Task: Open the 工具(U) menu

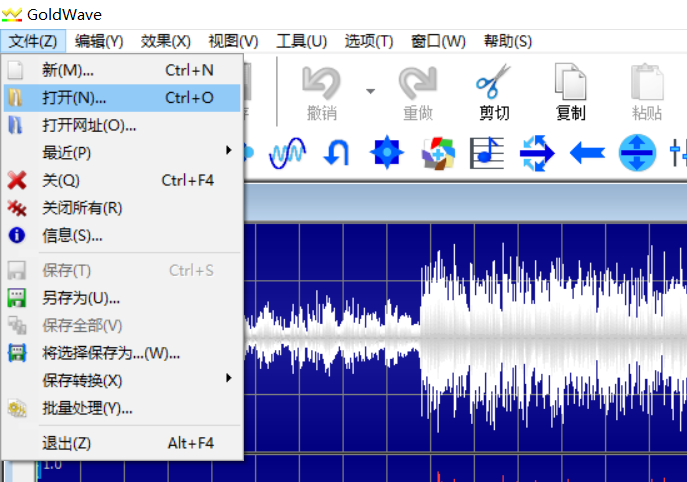Action: pos(301,42)
